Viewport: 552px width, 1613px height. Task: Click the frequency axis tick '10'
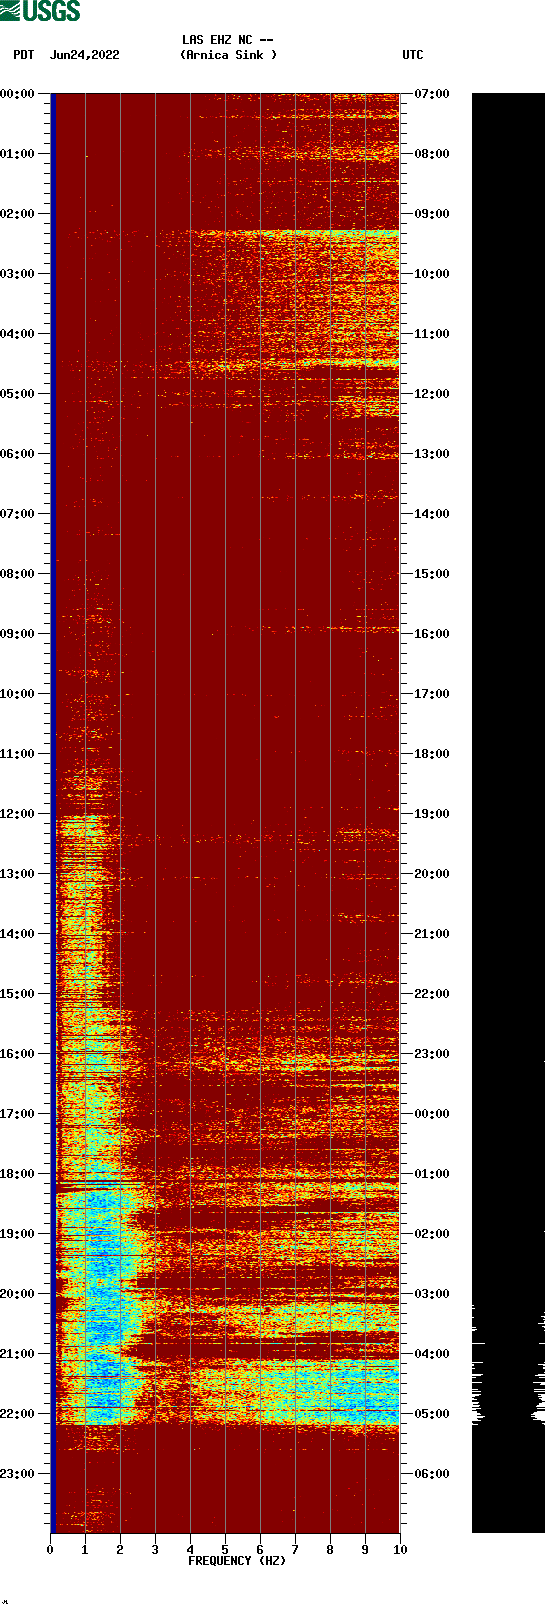pyautogui.click(x=400, y=1549)
